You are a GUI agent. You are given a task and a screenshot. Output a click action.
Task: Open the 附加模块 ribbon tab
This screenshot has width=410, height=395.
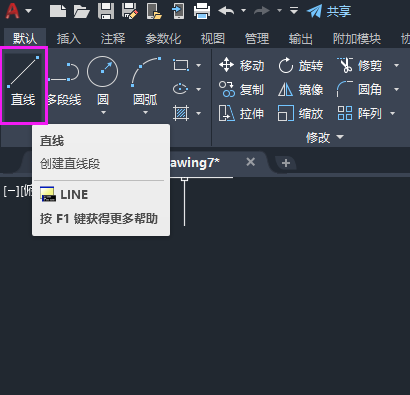(357, 39)
